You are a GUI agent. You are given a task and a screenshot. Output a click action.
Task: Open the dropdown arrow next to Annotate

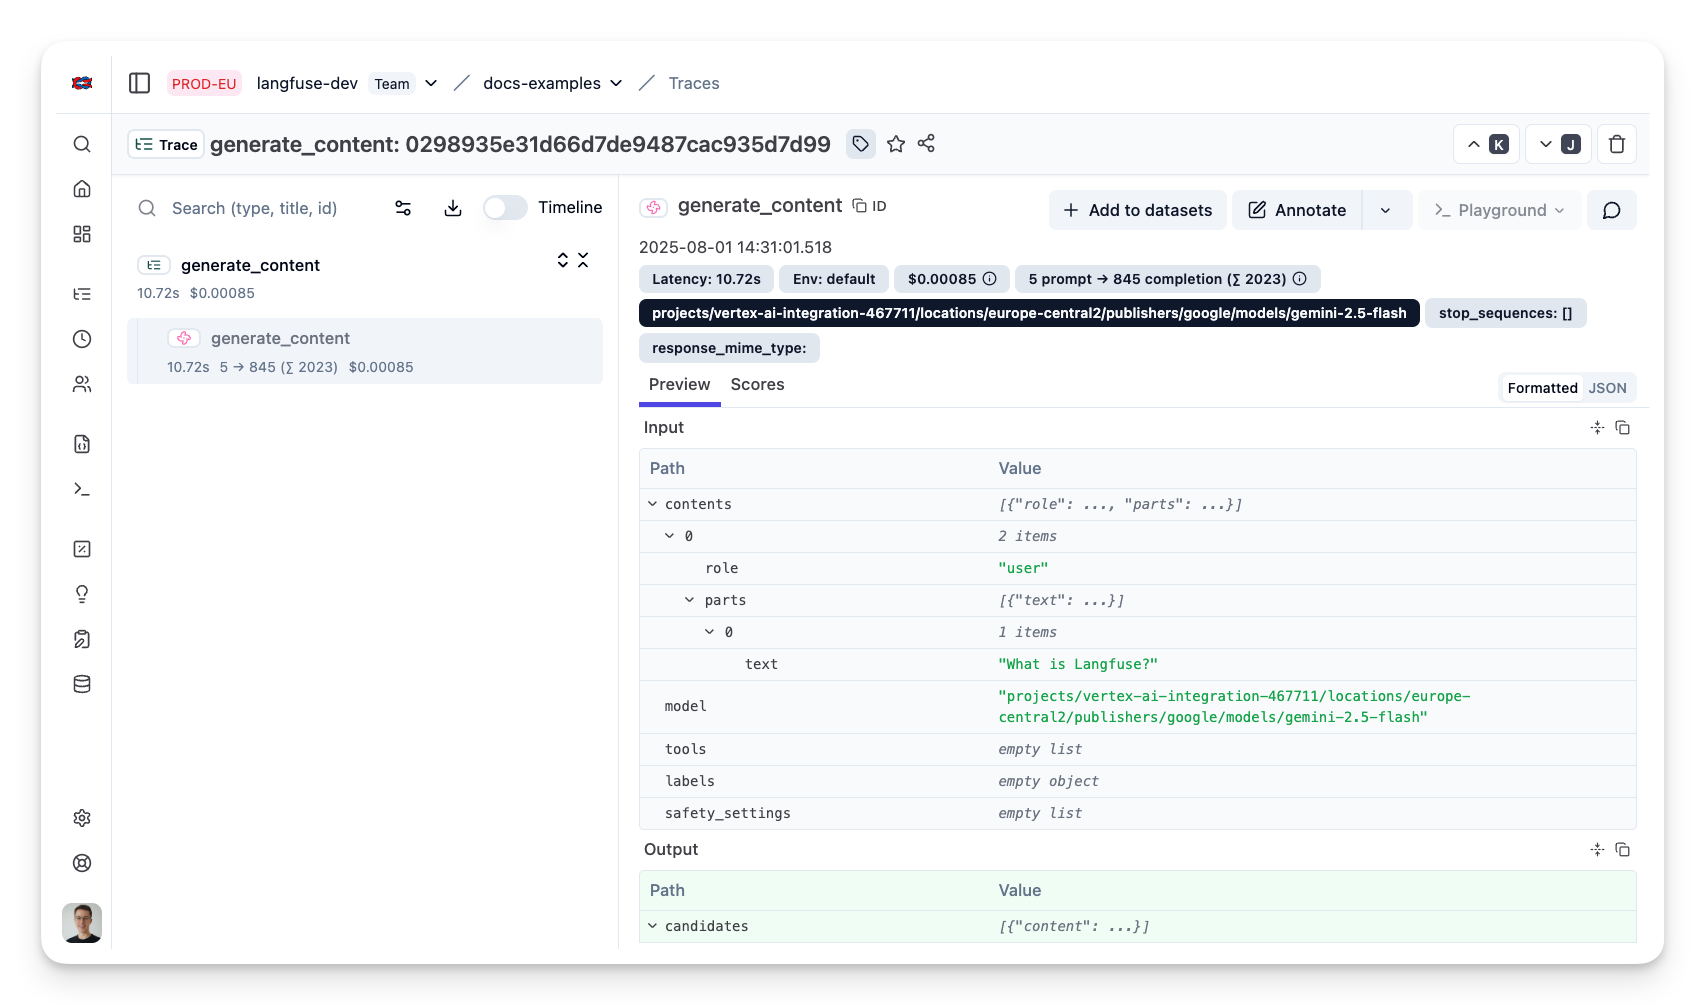1386,210
